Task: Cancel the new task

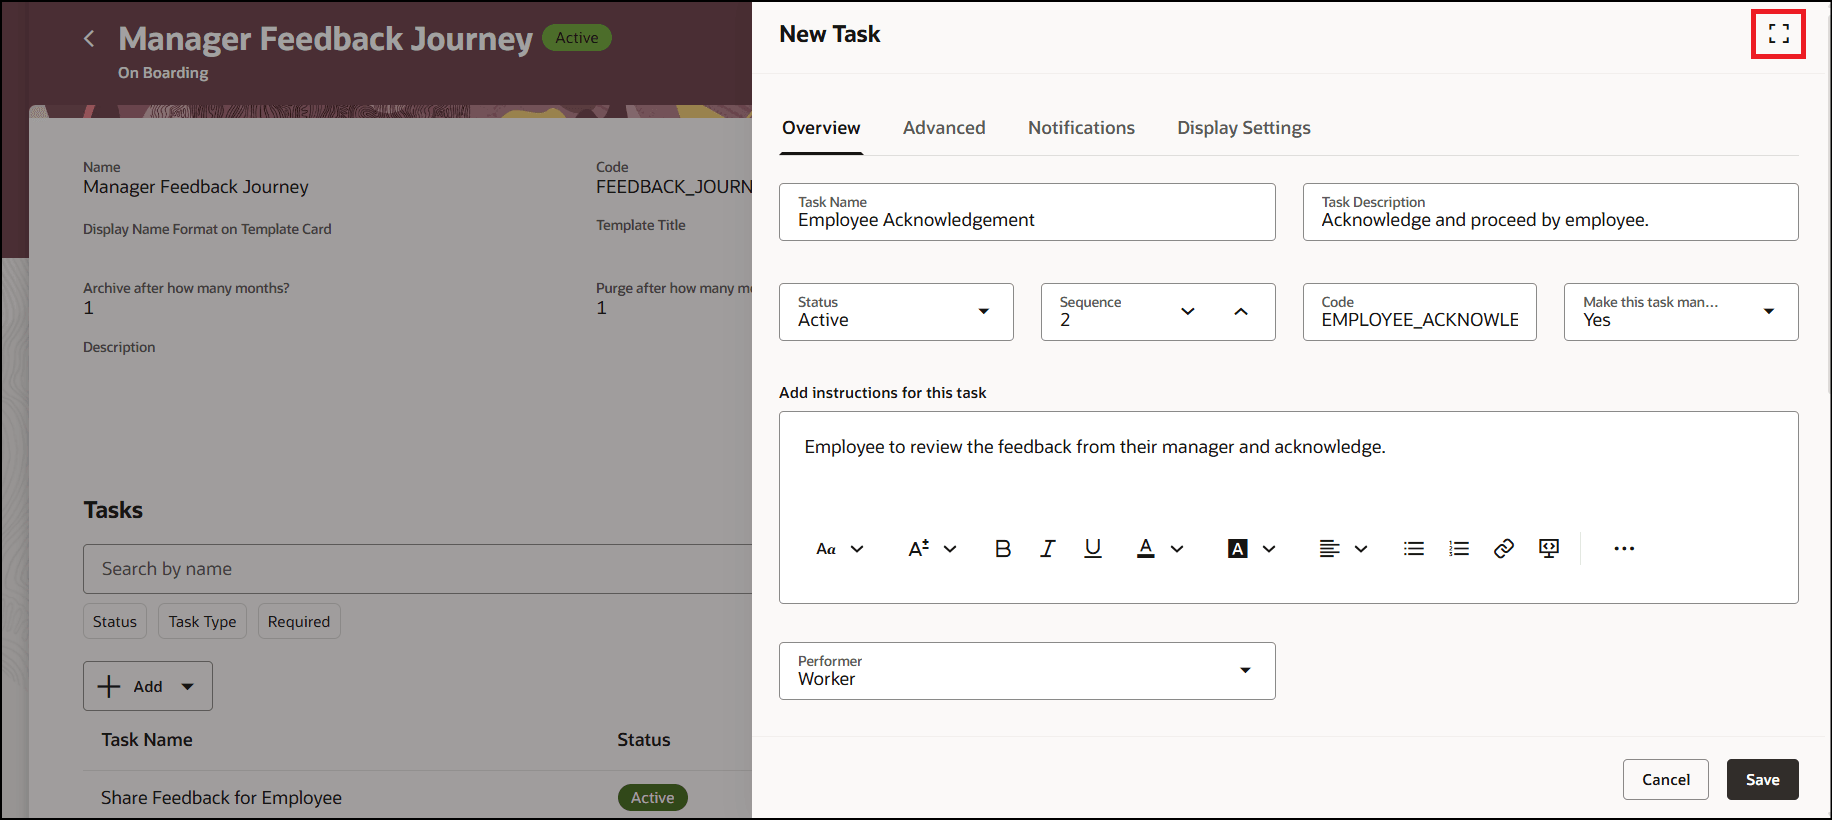Action: 1666,779
